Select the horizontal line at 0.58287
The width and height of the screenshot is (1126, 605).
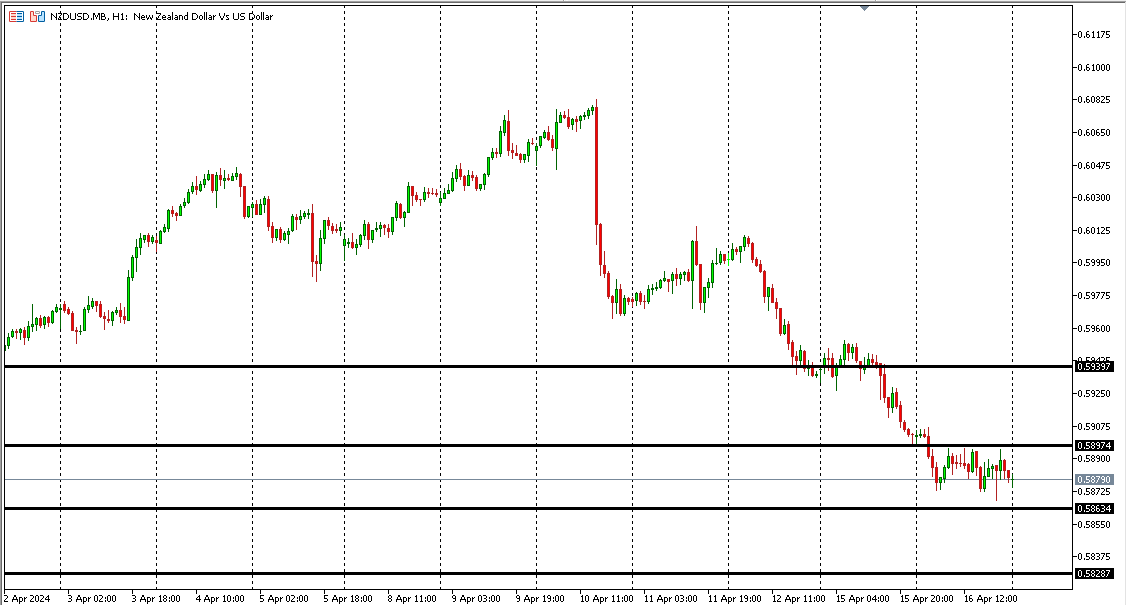pyautogui.click(x=539, y=573)
